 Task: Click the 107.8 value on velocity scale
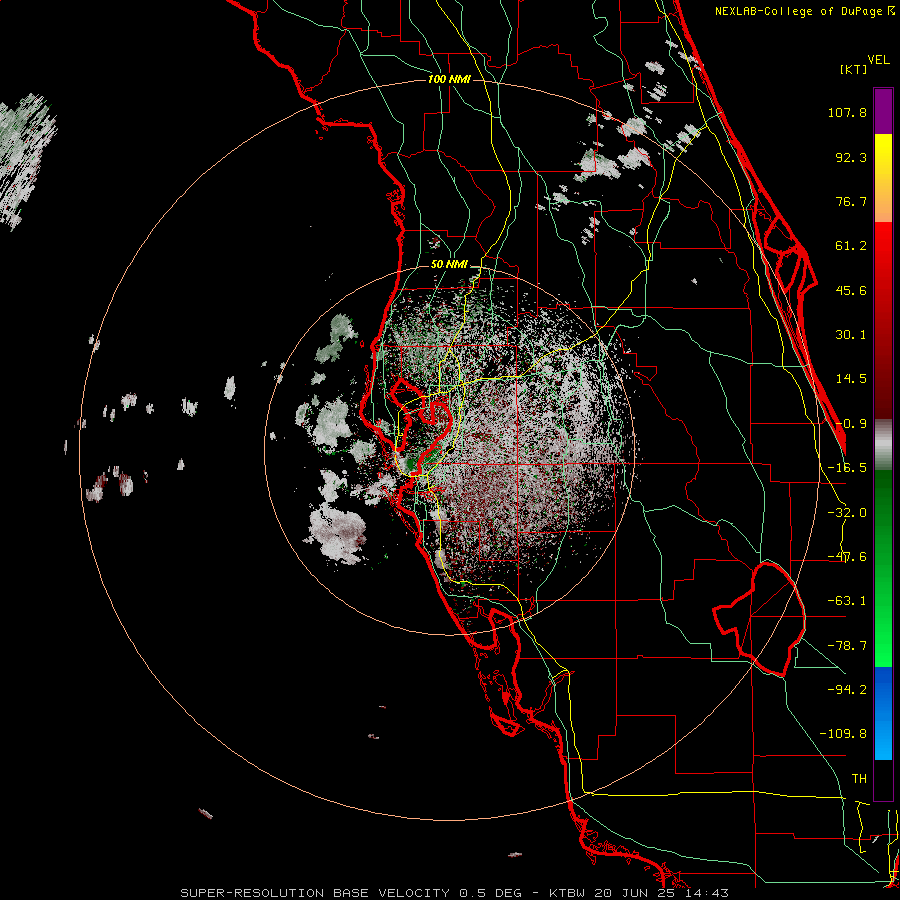point(847,112)
